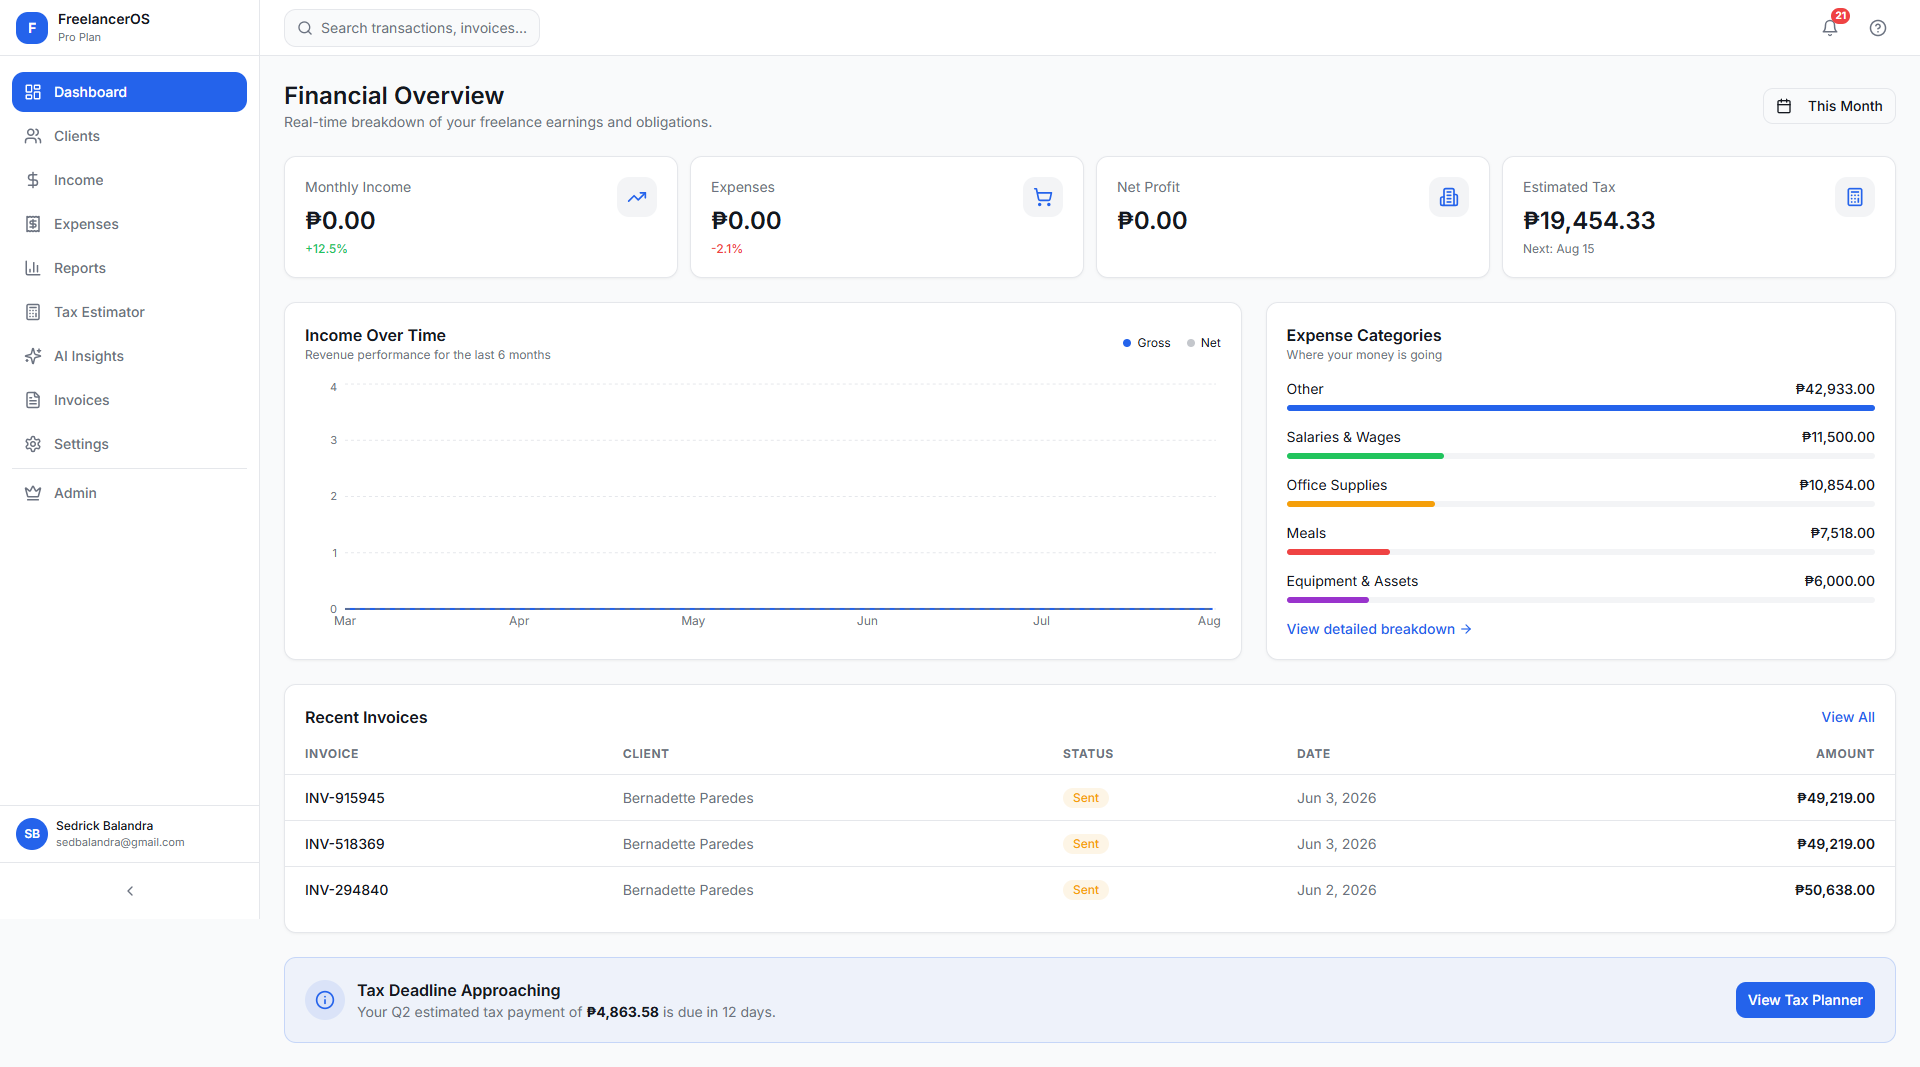Open invoice INV-915945
The width and height of the screenshot is (1920, 1067).
345,798
